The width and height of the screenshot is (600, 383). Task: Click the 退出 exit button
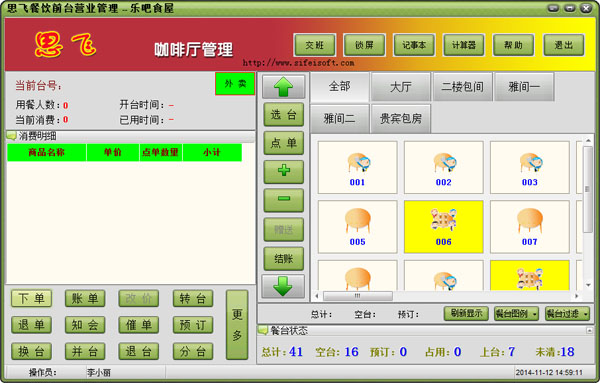point(564,45)
